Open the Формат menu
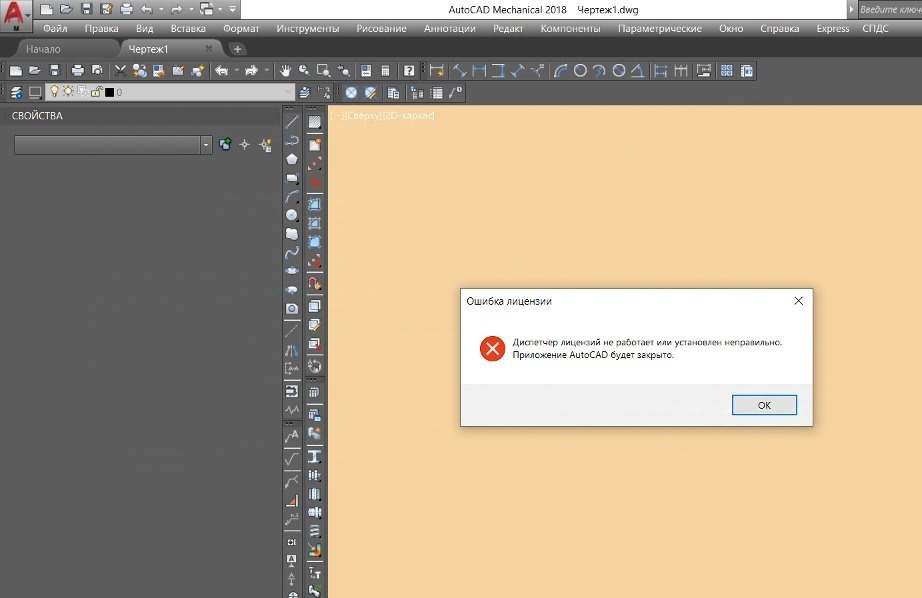 tap(241, 28)
